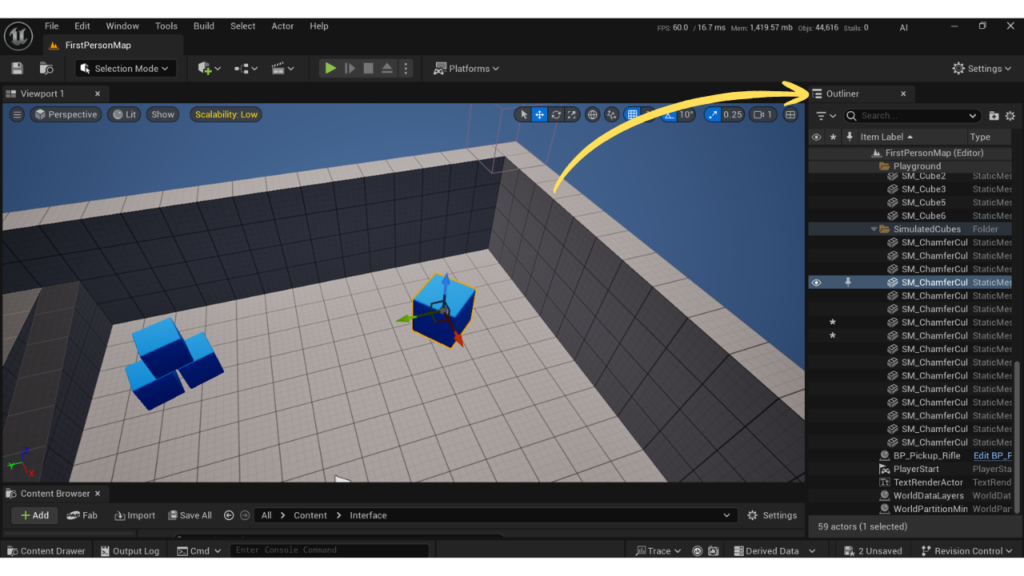Screen dimensions: 1024x576
Task: Open the Edit menu
Action: [82, 26]
